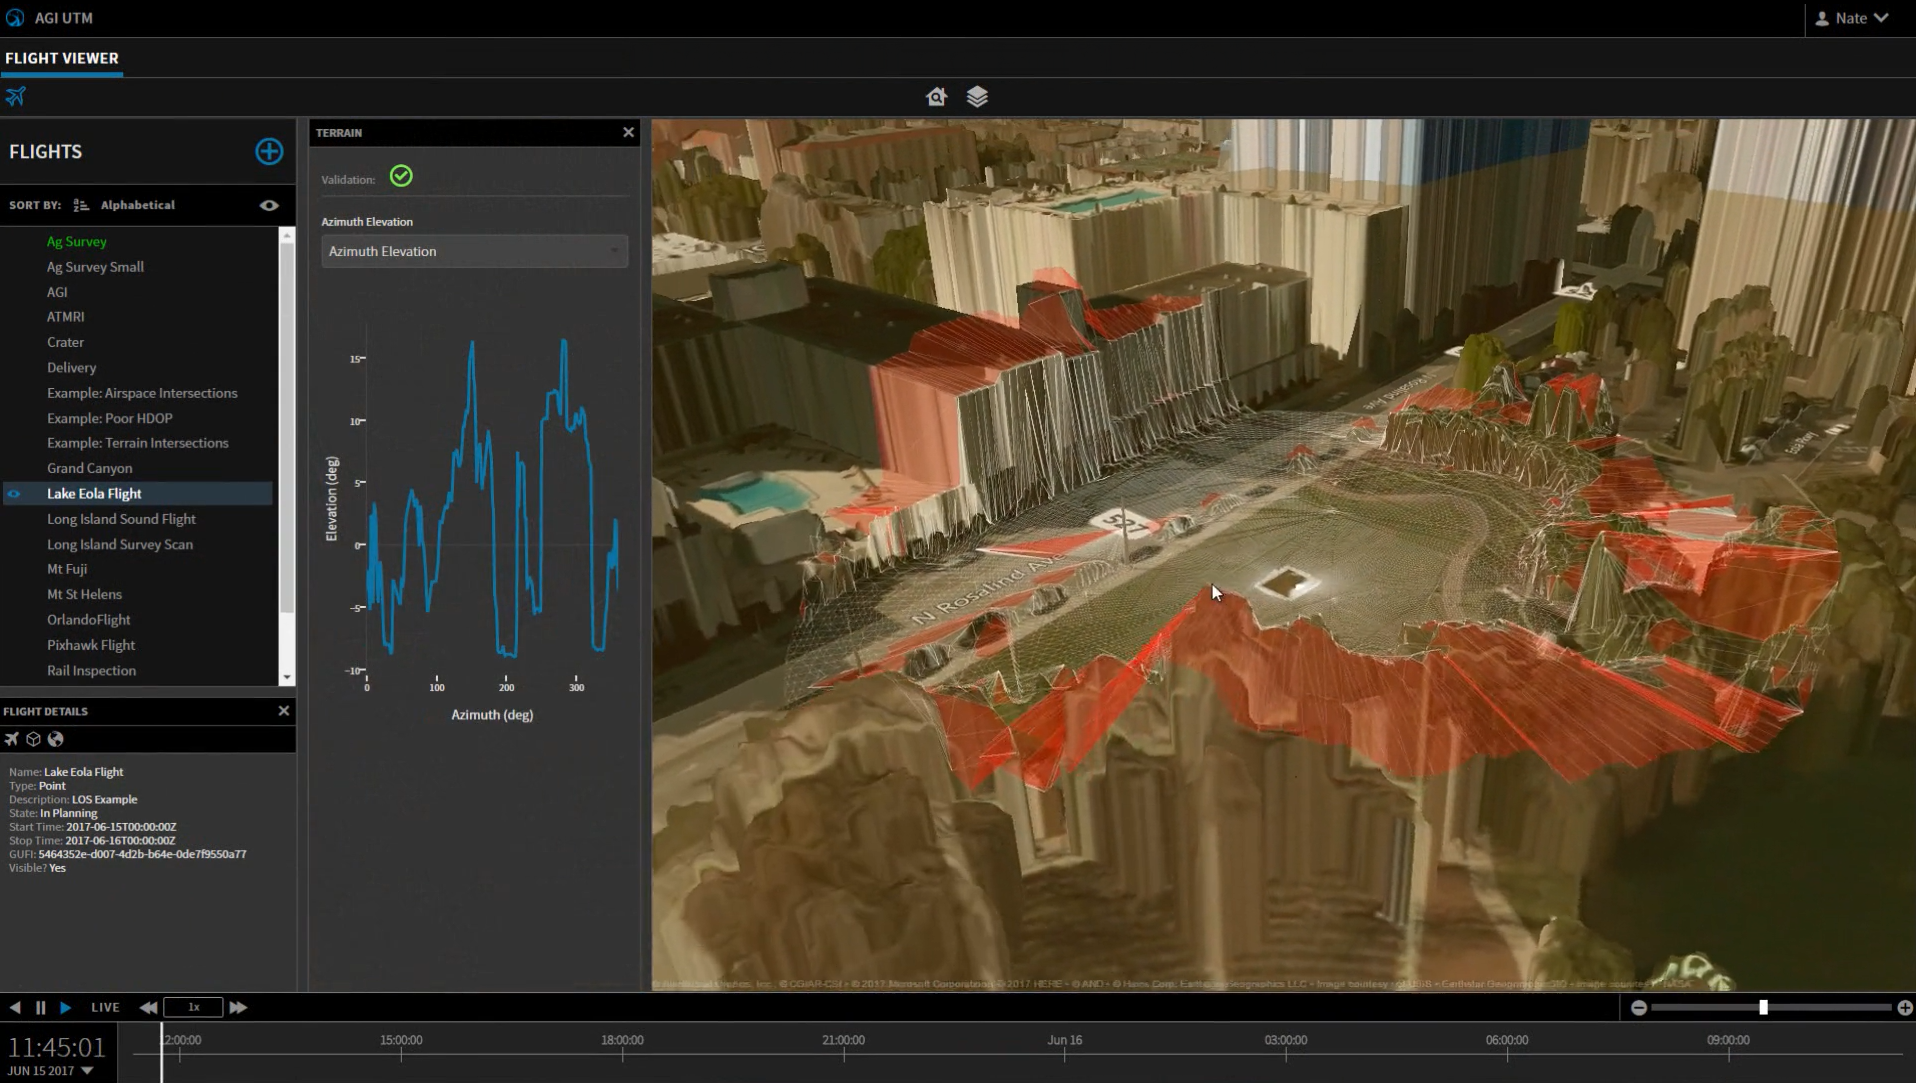This screenshot has width=1916, height=1083.
Task: Select Example: Terrain Intersections flight
Action: pyautogui.click(x=137, y=443)
